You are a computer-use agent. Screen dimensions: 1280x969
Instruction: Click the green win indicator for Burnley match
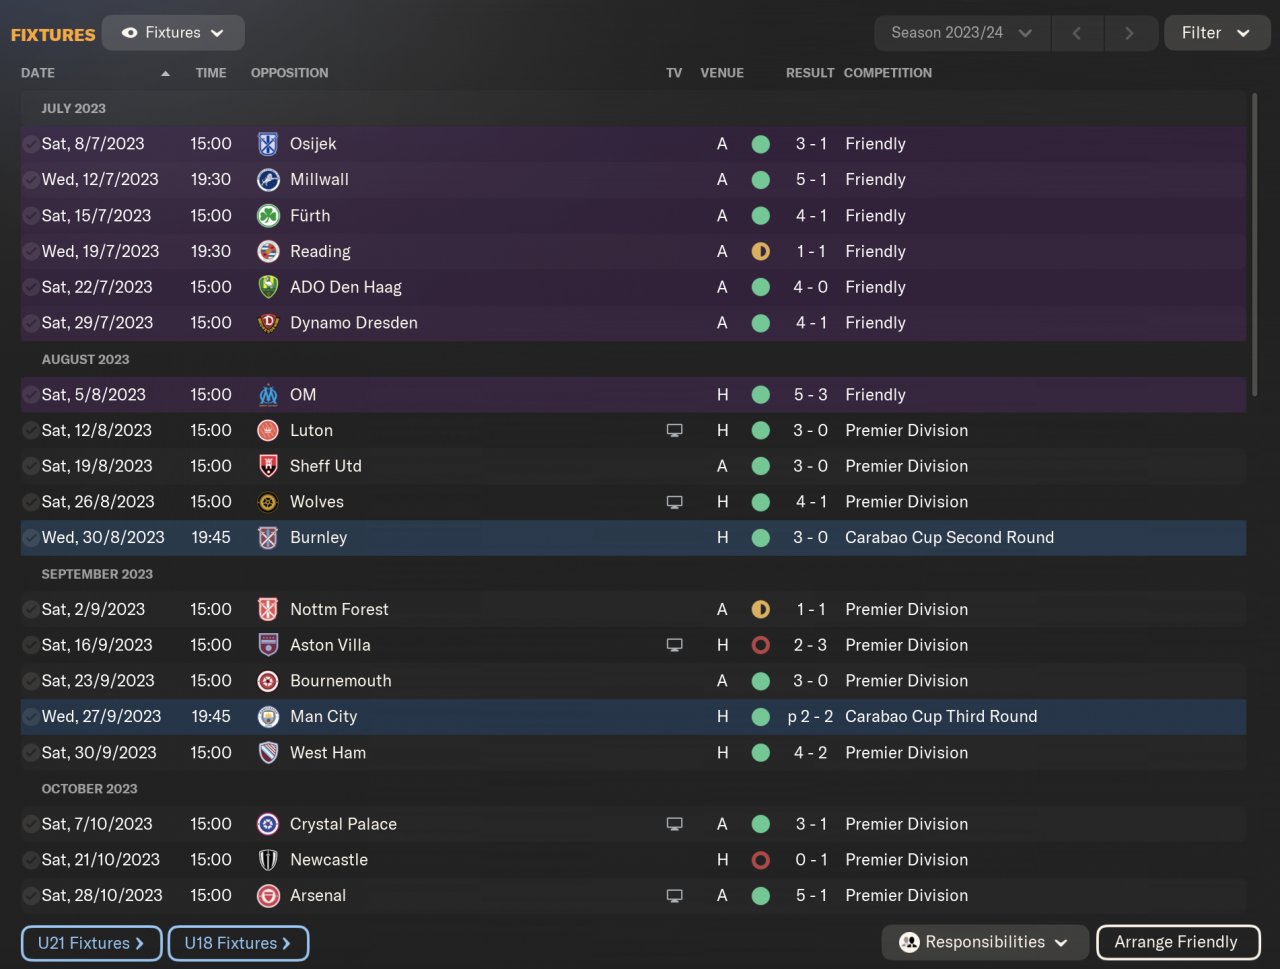pos(760,538)
